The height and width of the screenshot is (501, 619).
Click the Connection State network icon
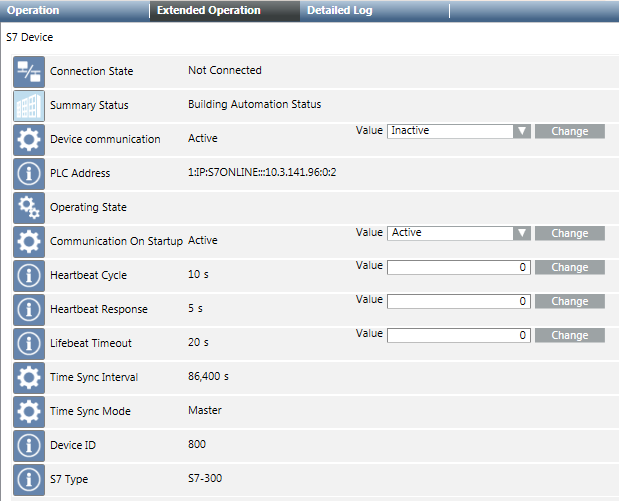click(29, 71)
